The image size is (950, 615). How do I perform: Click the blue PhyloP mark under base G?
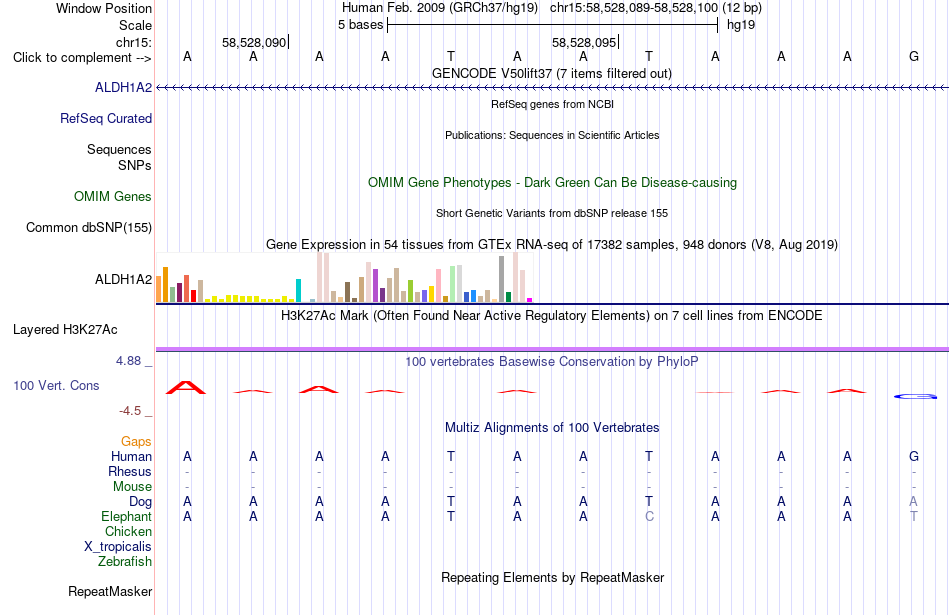click(x=915, y=396)
